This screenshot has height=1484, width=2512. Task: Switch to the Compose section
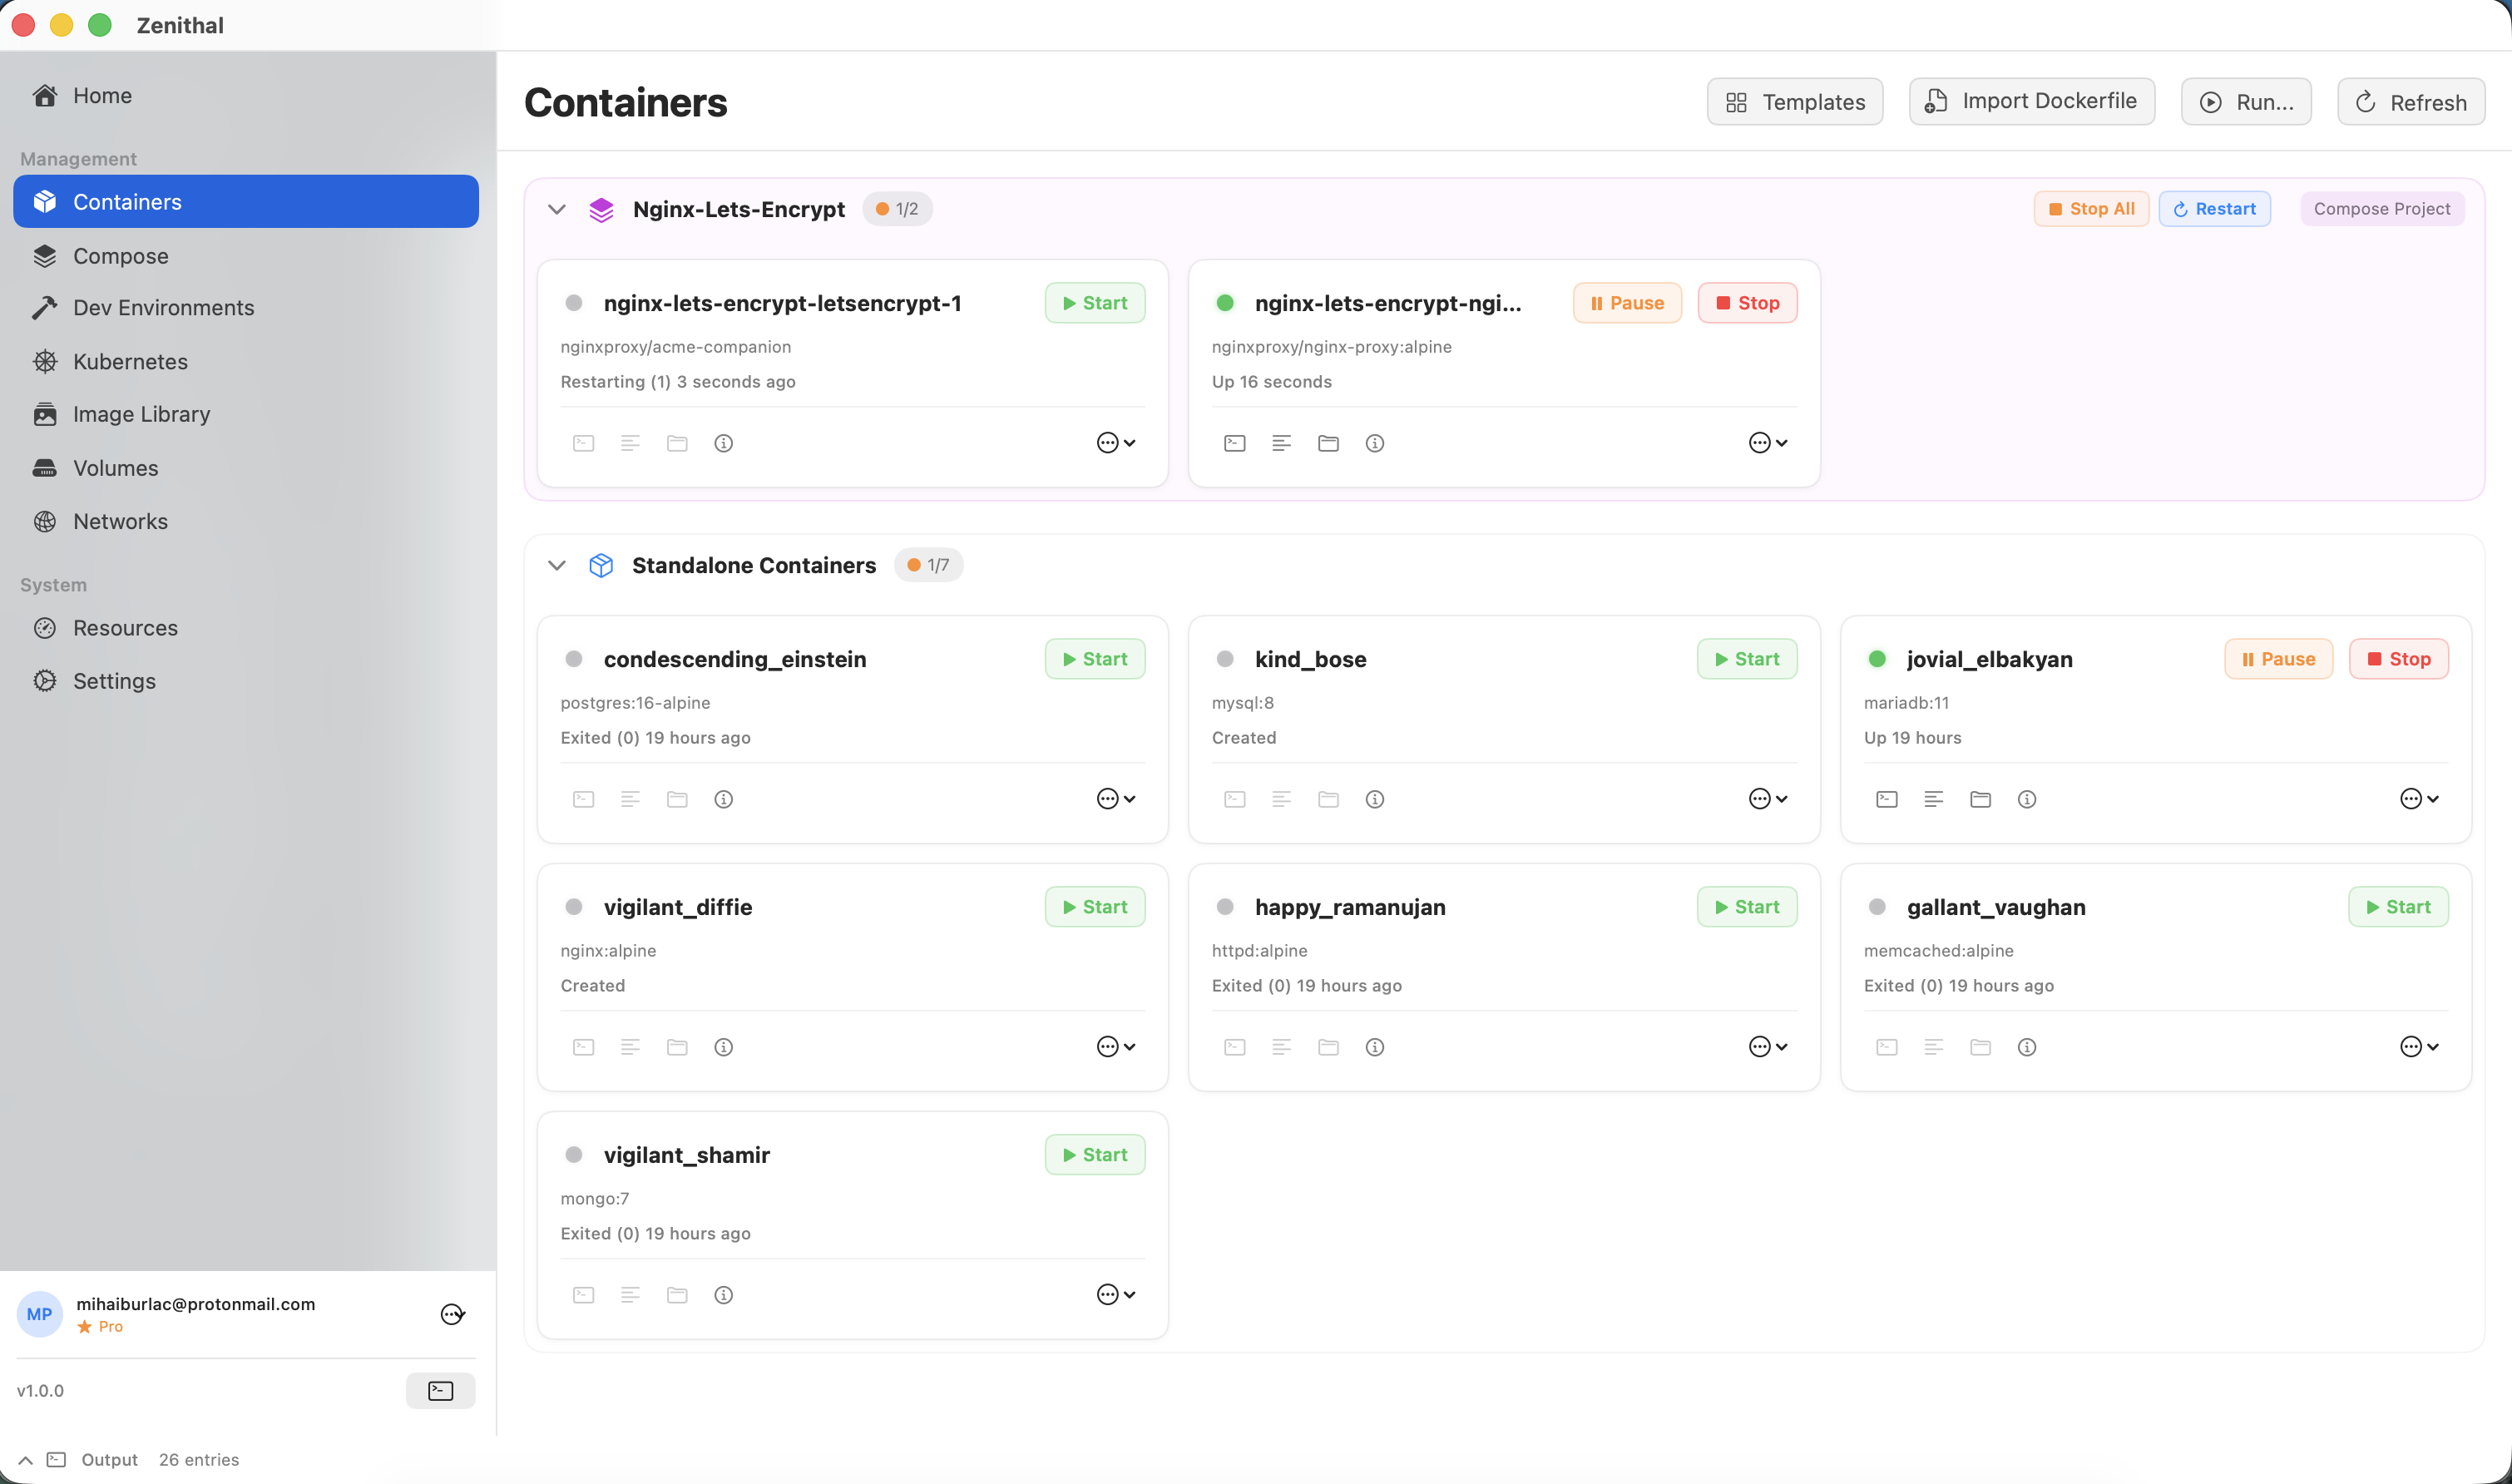coord(119,255)
